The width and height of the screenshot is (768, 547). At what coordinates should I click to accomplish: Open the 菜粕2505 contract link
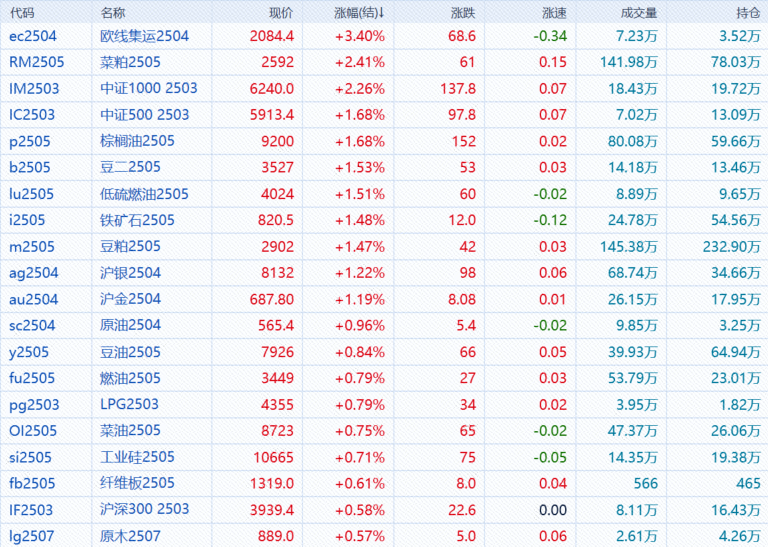pyautogui.click(x=130, y=62)
